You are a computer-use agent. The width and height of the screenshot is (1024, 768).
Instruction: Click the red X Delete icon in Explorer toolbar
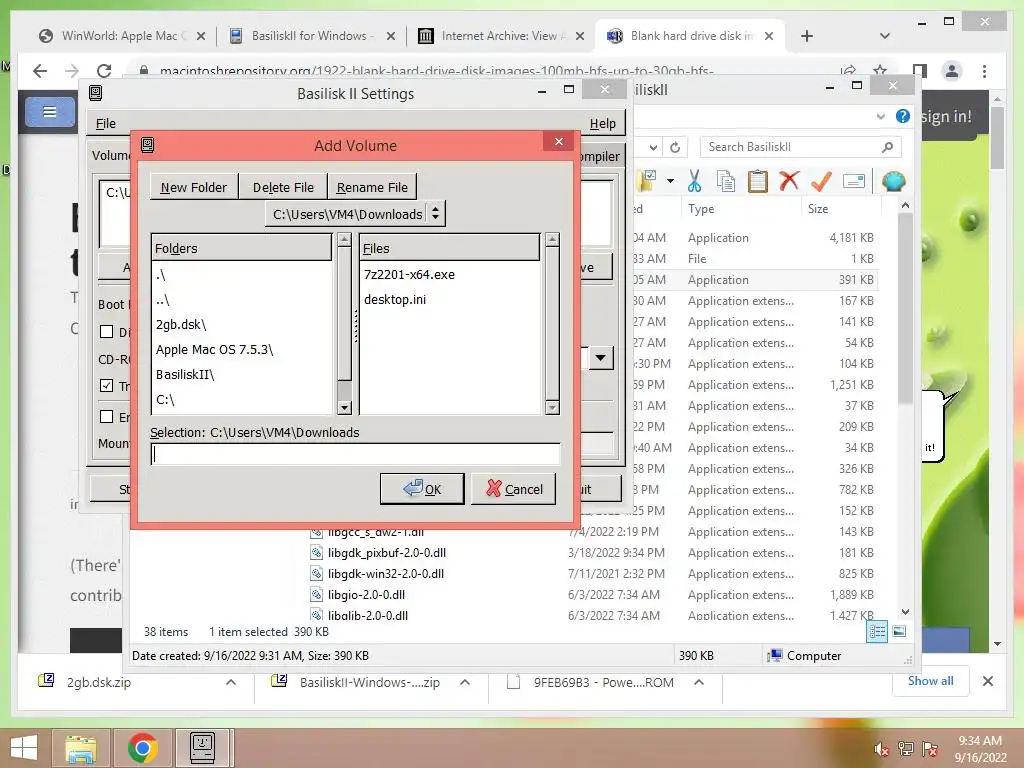789,181
